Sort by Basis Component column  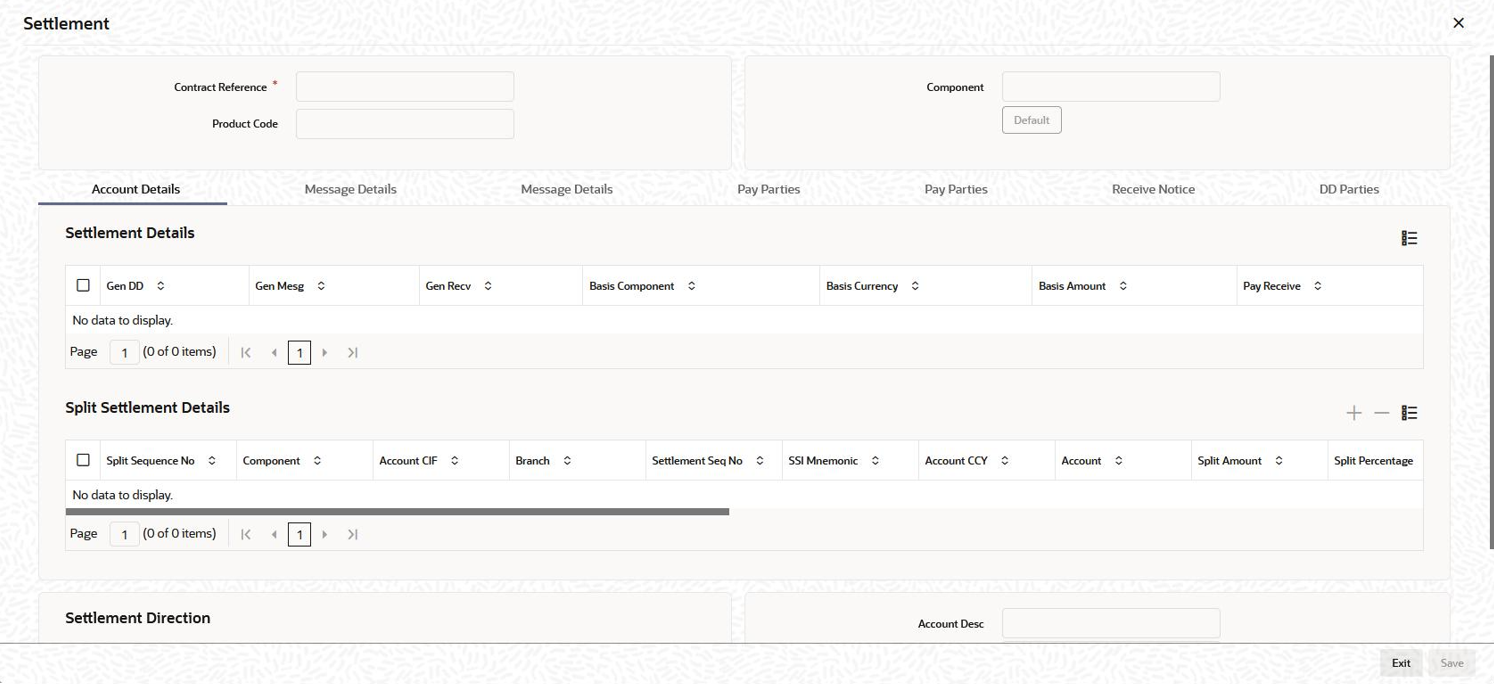tap(691, 286)
